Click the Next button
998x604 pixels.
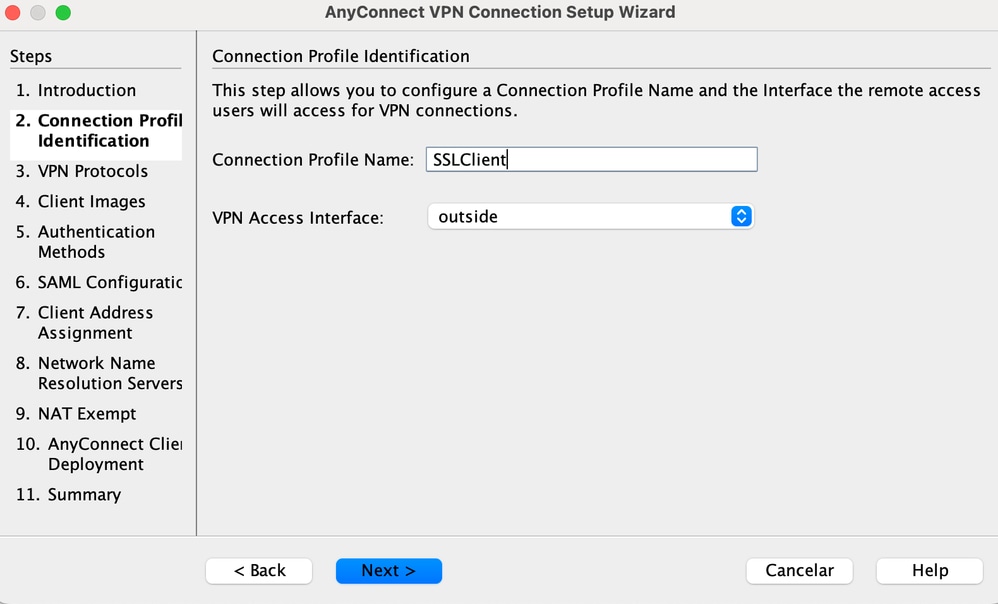(388, 570)
